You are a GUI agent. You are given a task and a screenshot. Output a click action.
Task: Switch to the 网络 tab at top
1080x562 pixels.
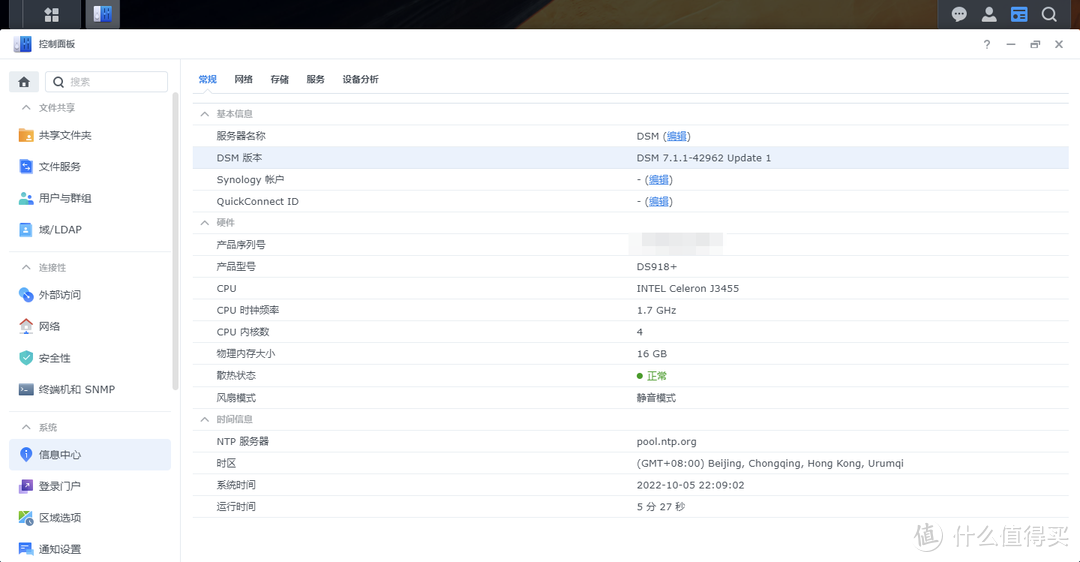pos(243,79)
